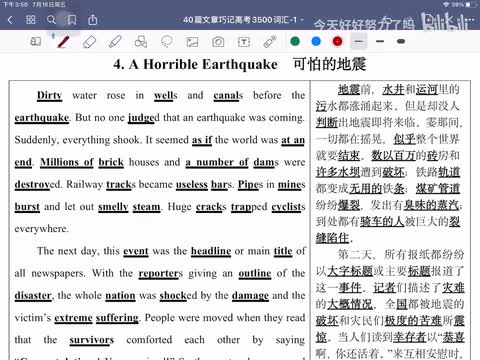Tap the battery indicator in status bar
This screenshot has height=360, width=480.
471,5
